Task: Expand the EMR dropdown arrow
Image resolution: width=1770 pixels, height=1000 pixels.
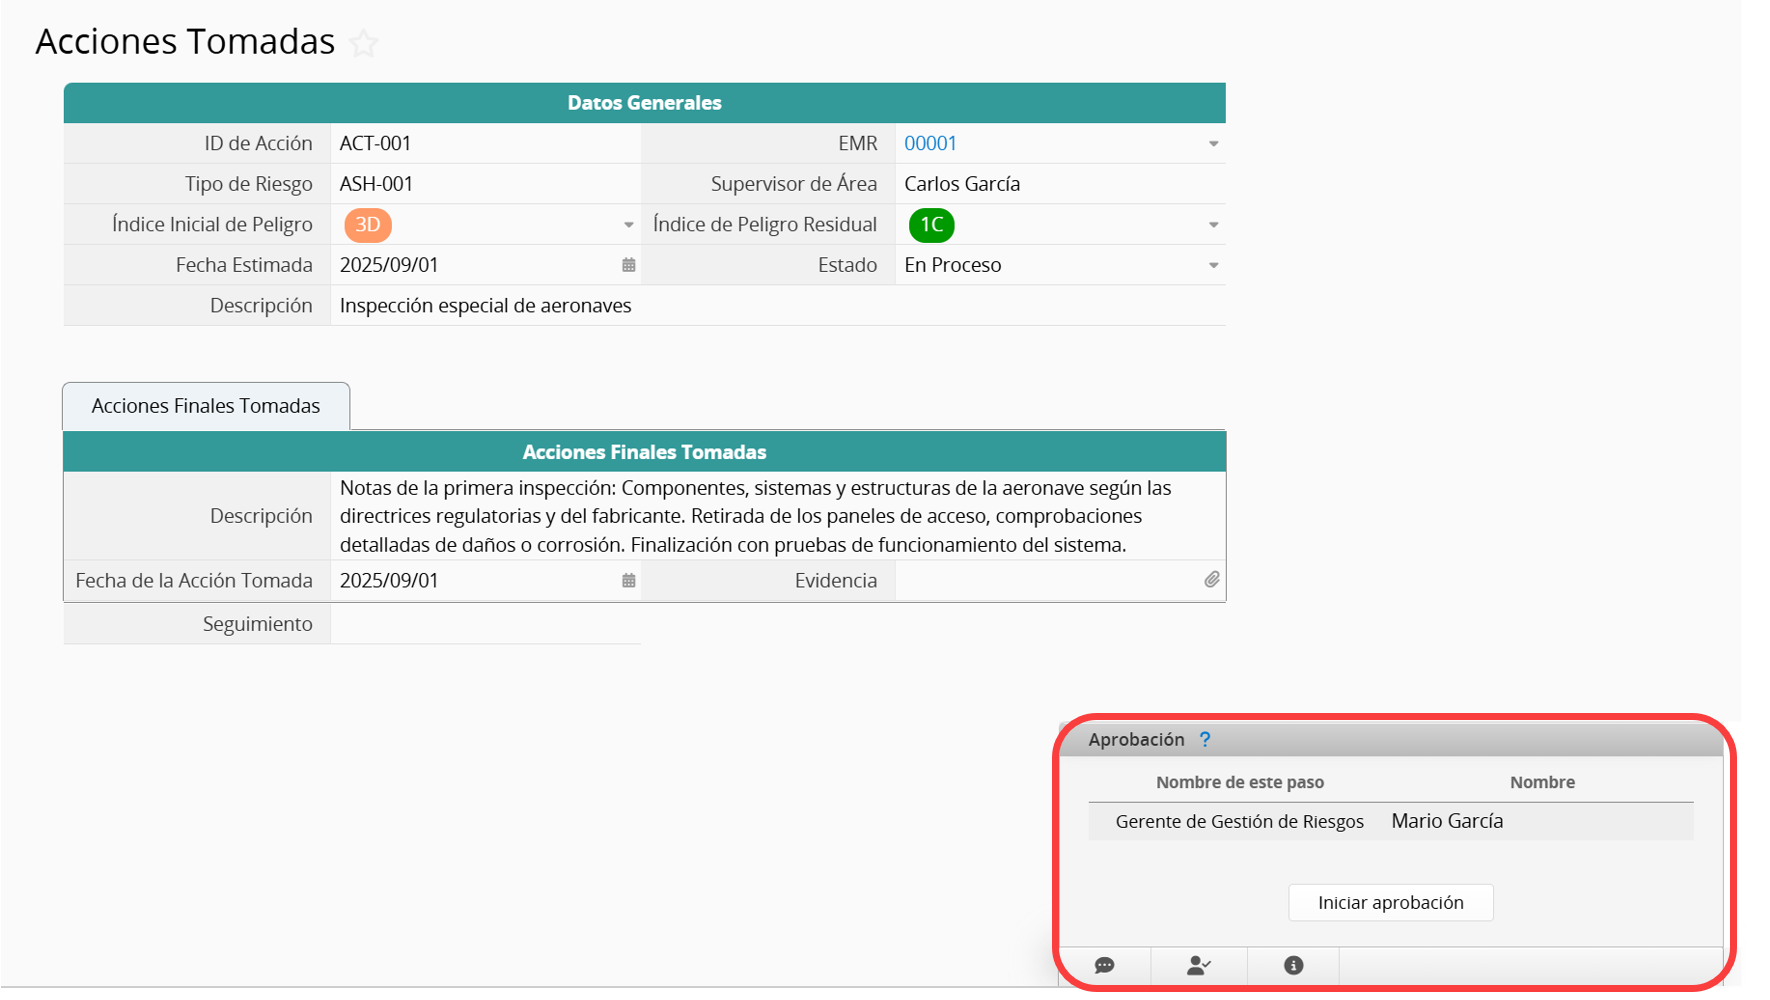Action: 1213,144
